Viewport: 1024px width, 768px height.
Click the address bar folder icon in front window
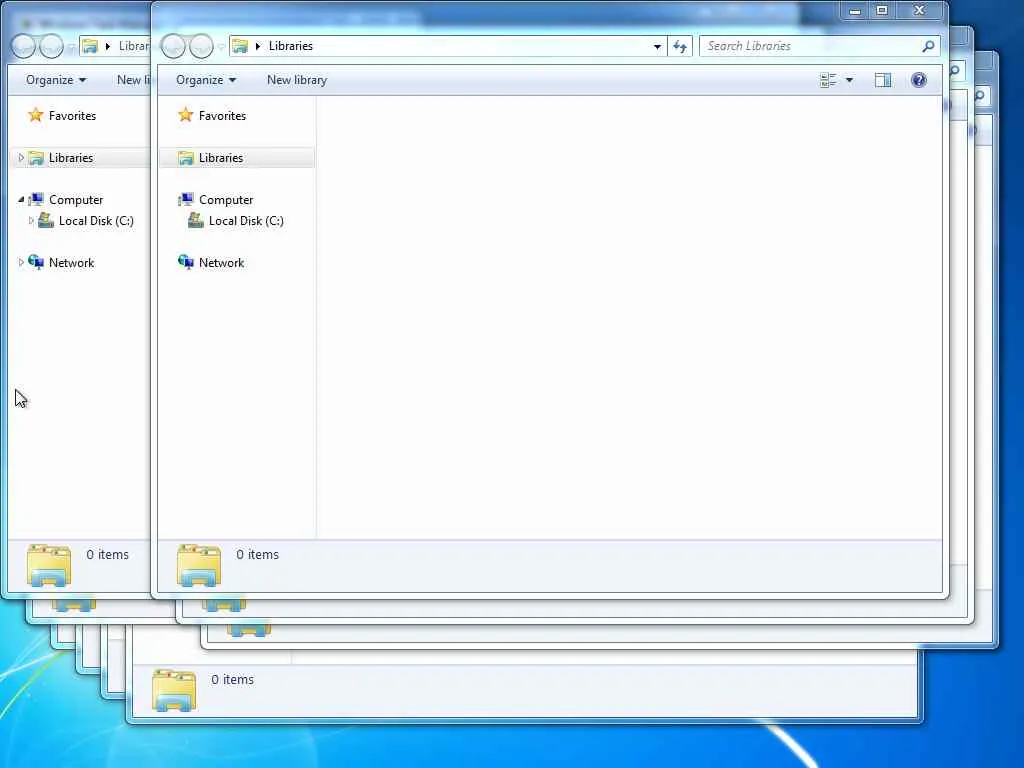(x=240, y=46)
